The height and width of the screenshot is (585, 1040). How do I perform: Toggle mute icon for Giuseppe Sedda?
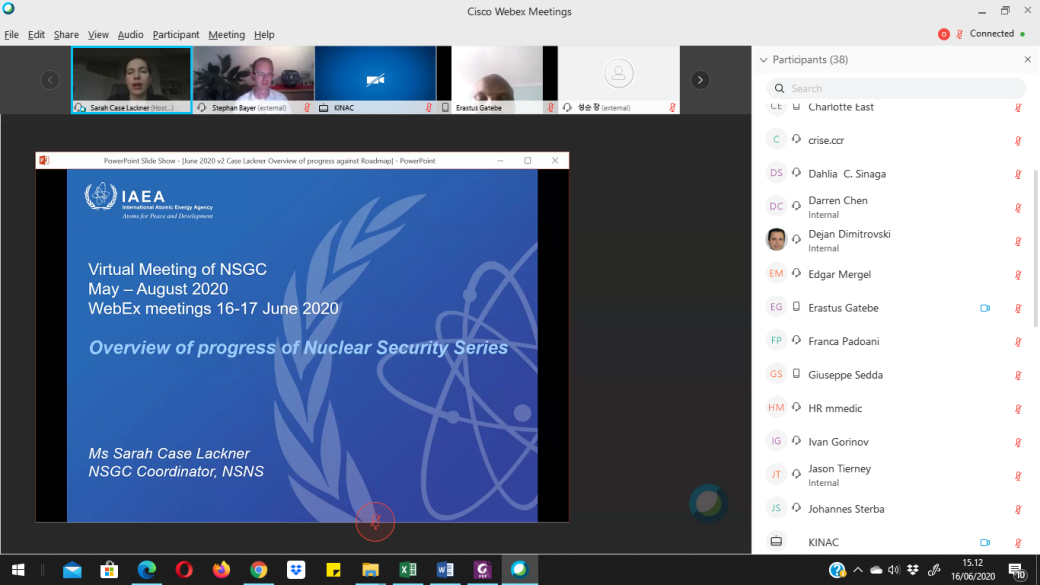coord(1018,375)
